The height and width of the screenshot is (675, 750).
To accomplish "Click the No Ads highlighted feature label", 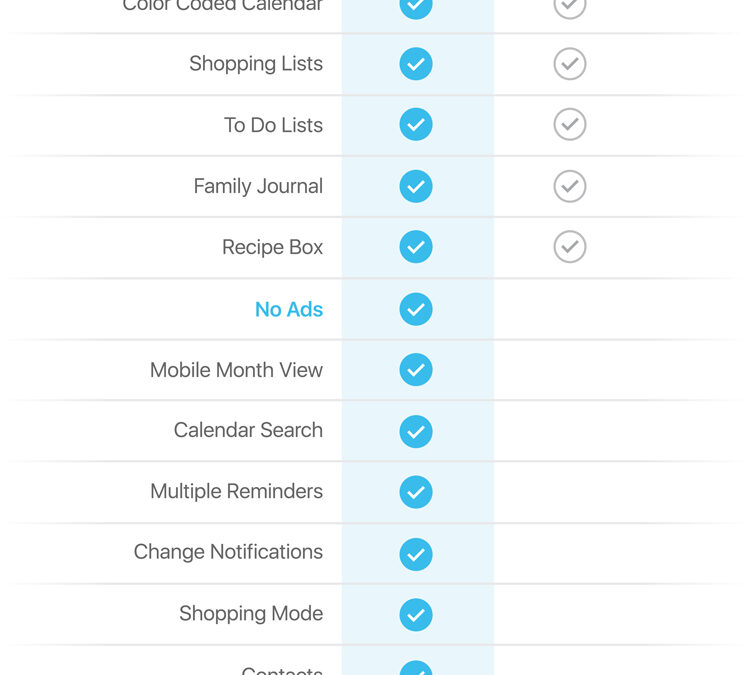I will [x=289, y=310].
